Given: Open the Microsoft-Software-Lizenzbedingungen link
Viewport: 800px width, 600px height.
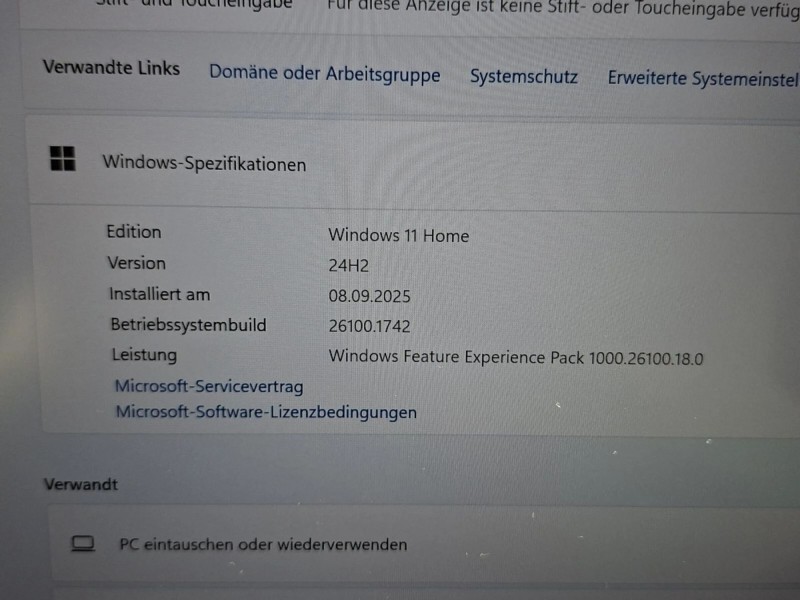Looking at the screenshot, I should (x=266, y=412).
